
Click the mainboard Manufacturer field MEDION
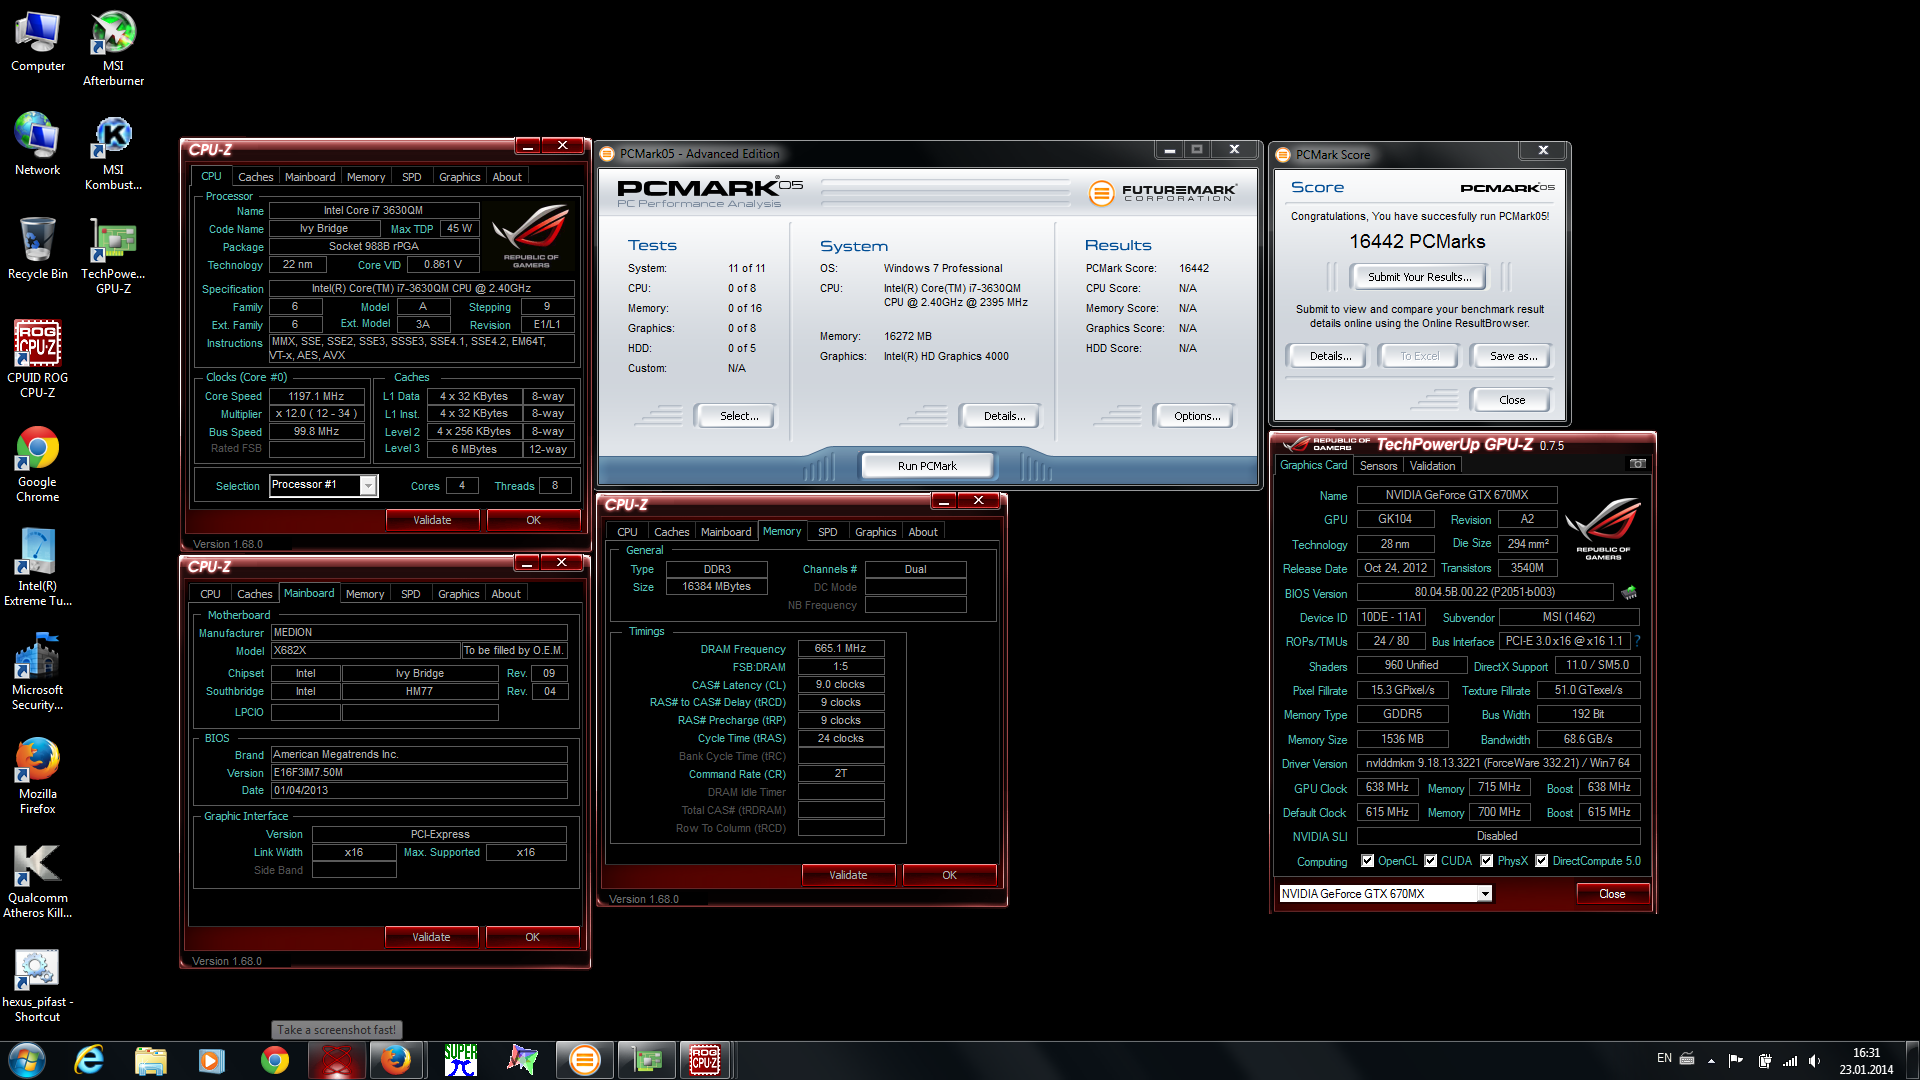tap(419, 632)
